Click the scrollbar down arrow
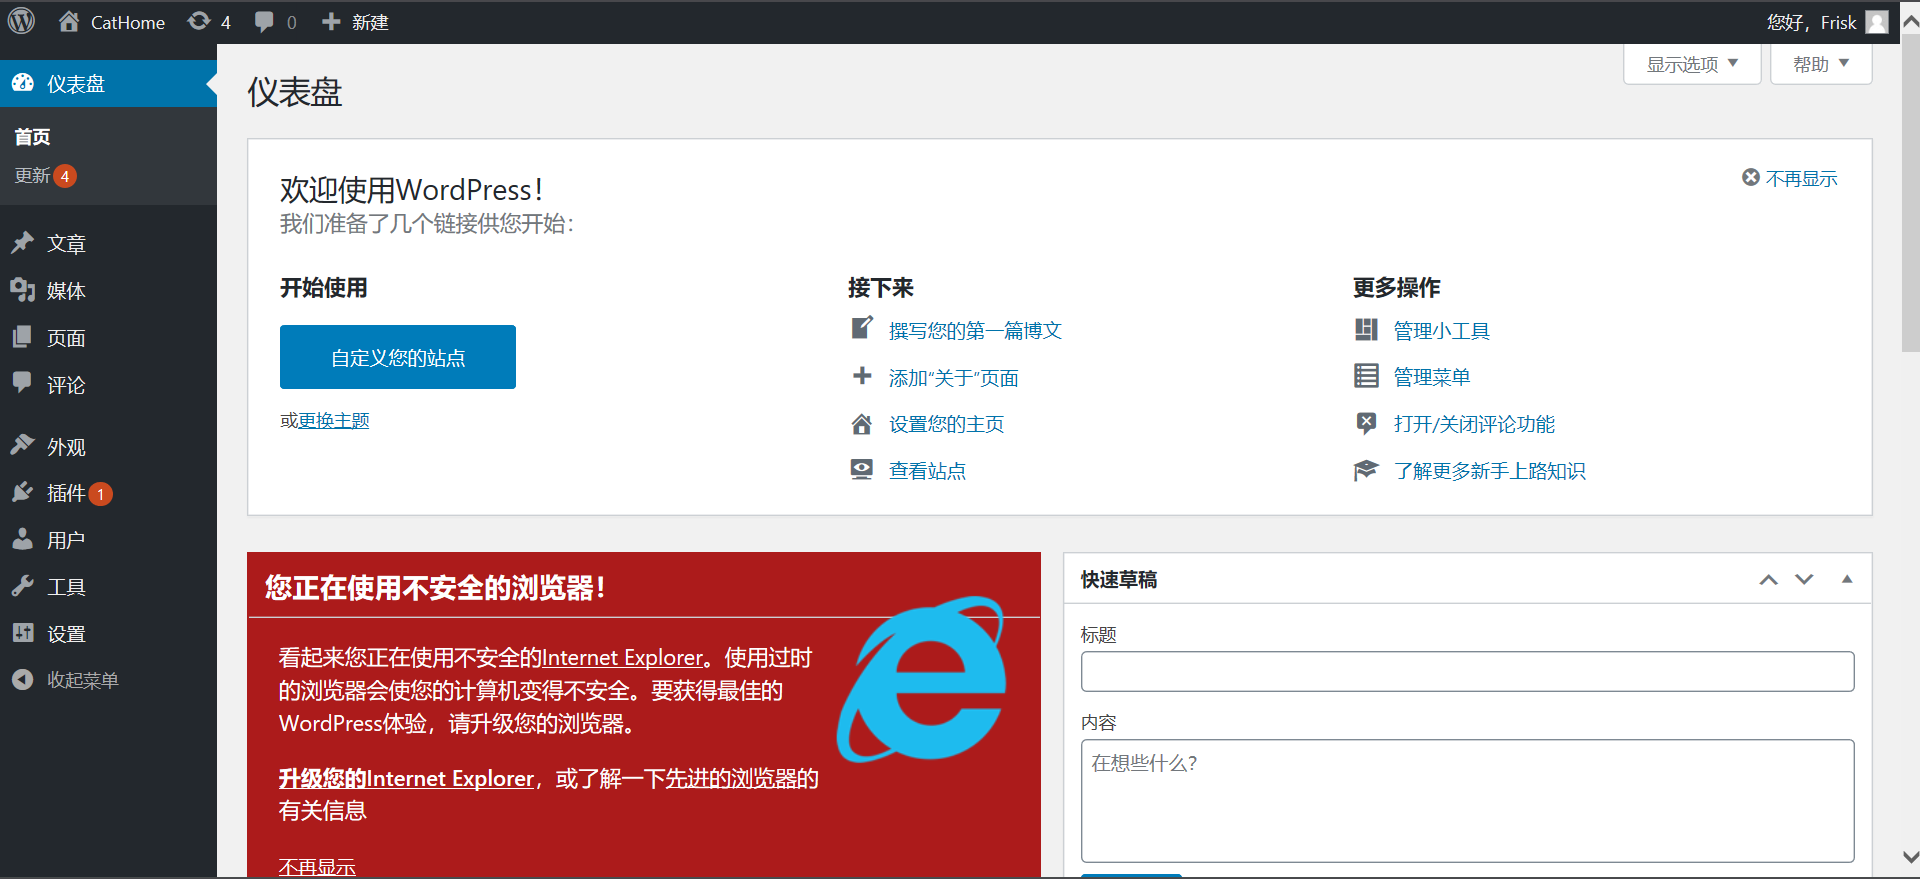 [1910, 857]
